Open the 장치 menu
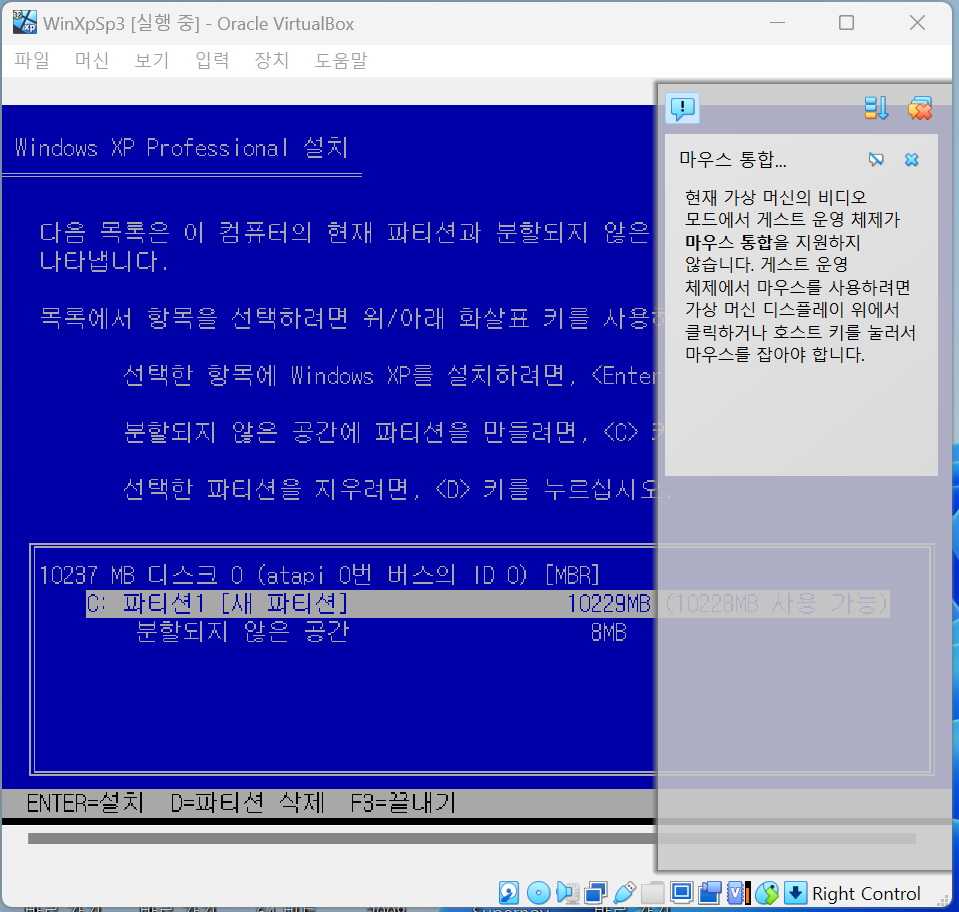This screenshot has width=959, height=912. click(x=272, y=60)
